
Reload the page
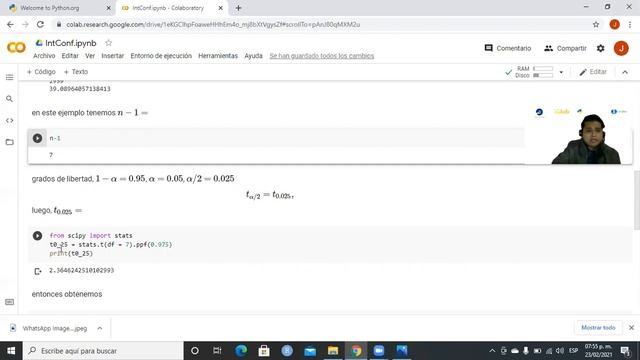pos(40,24)
